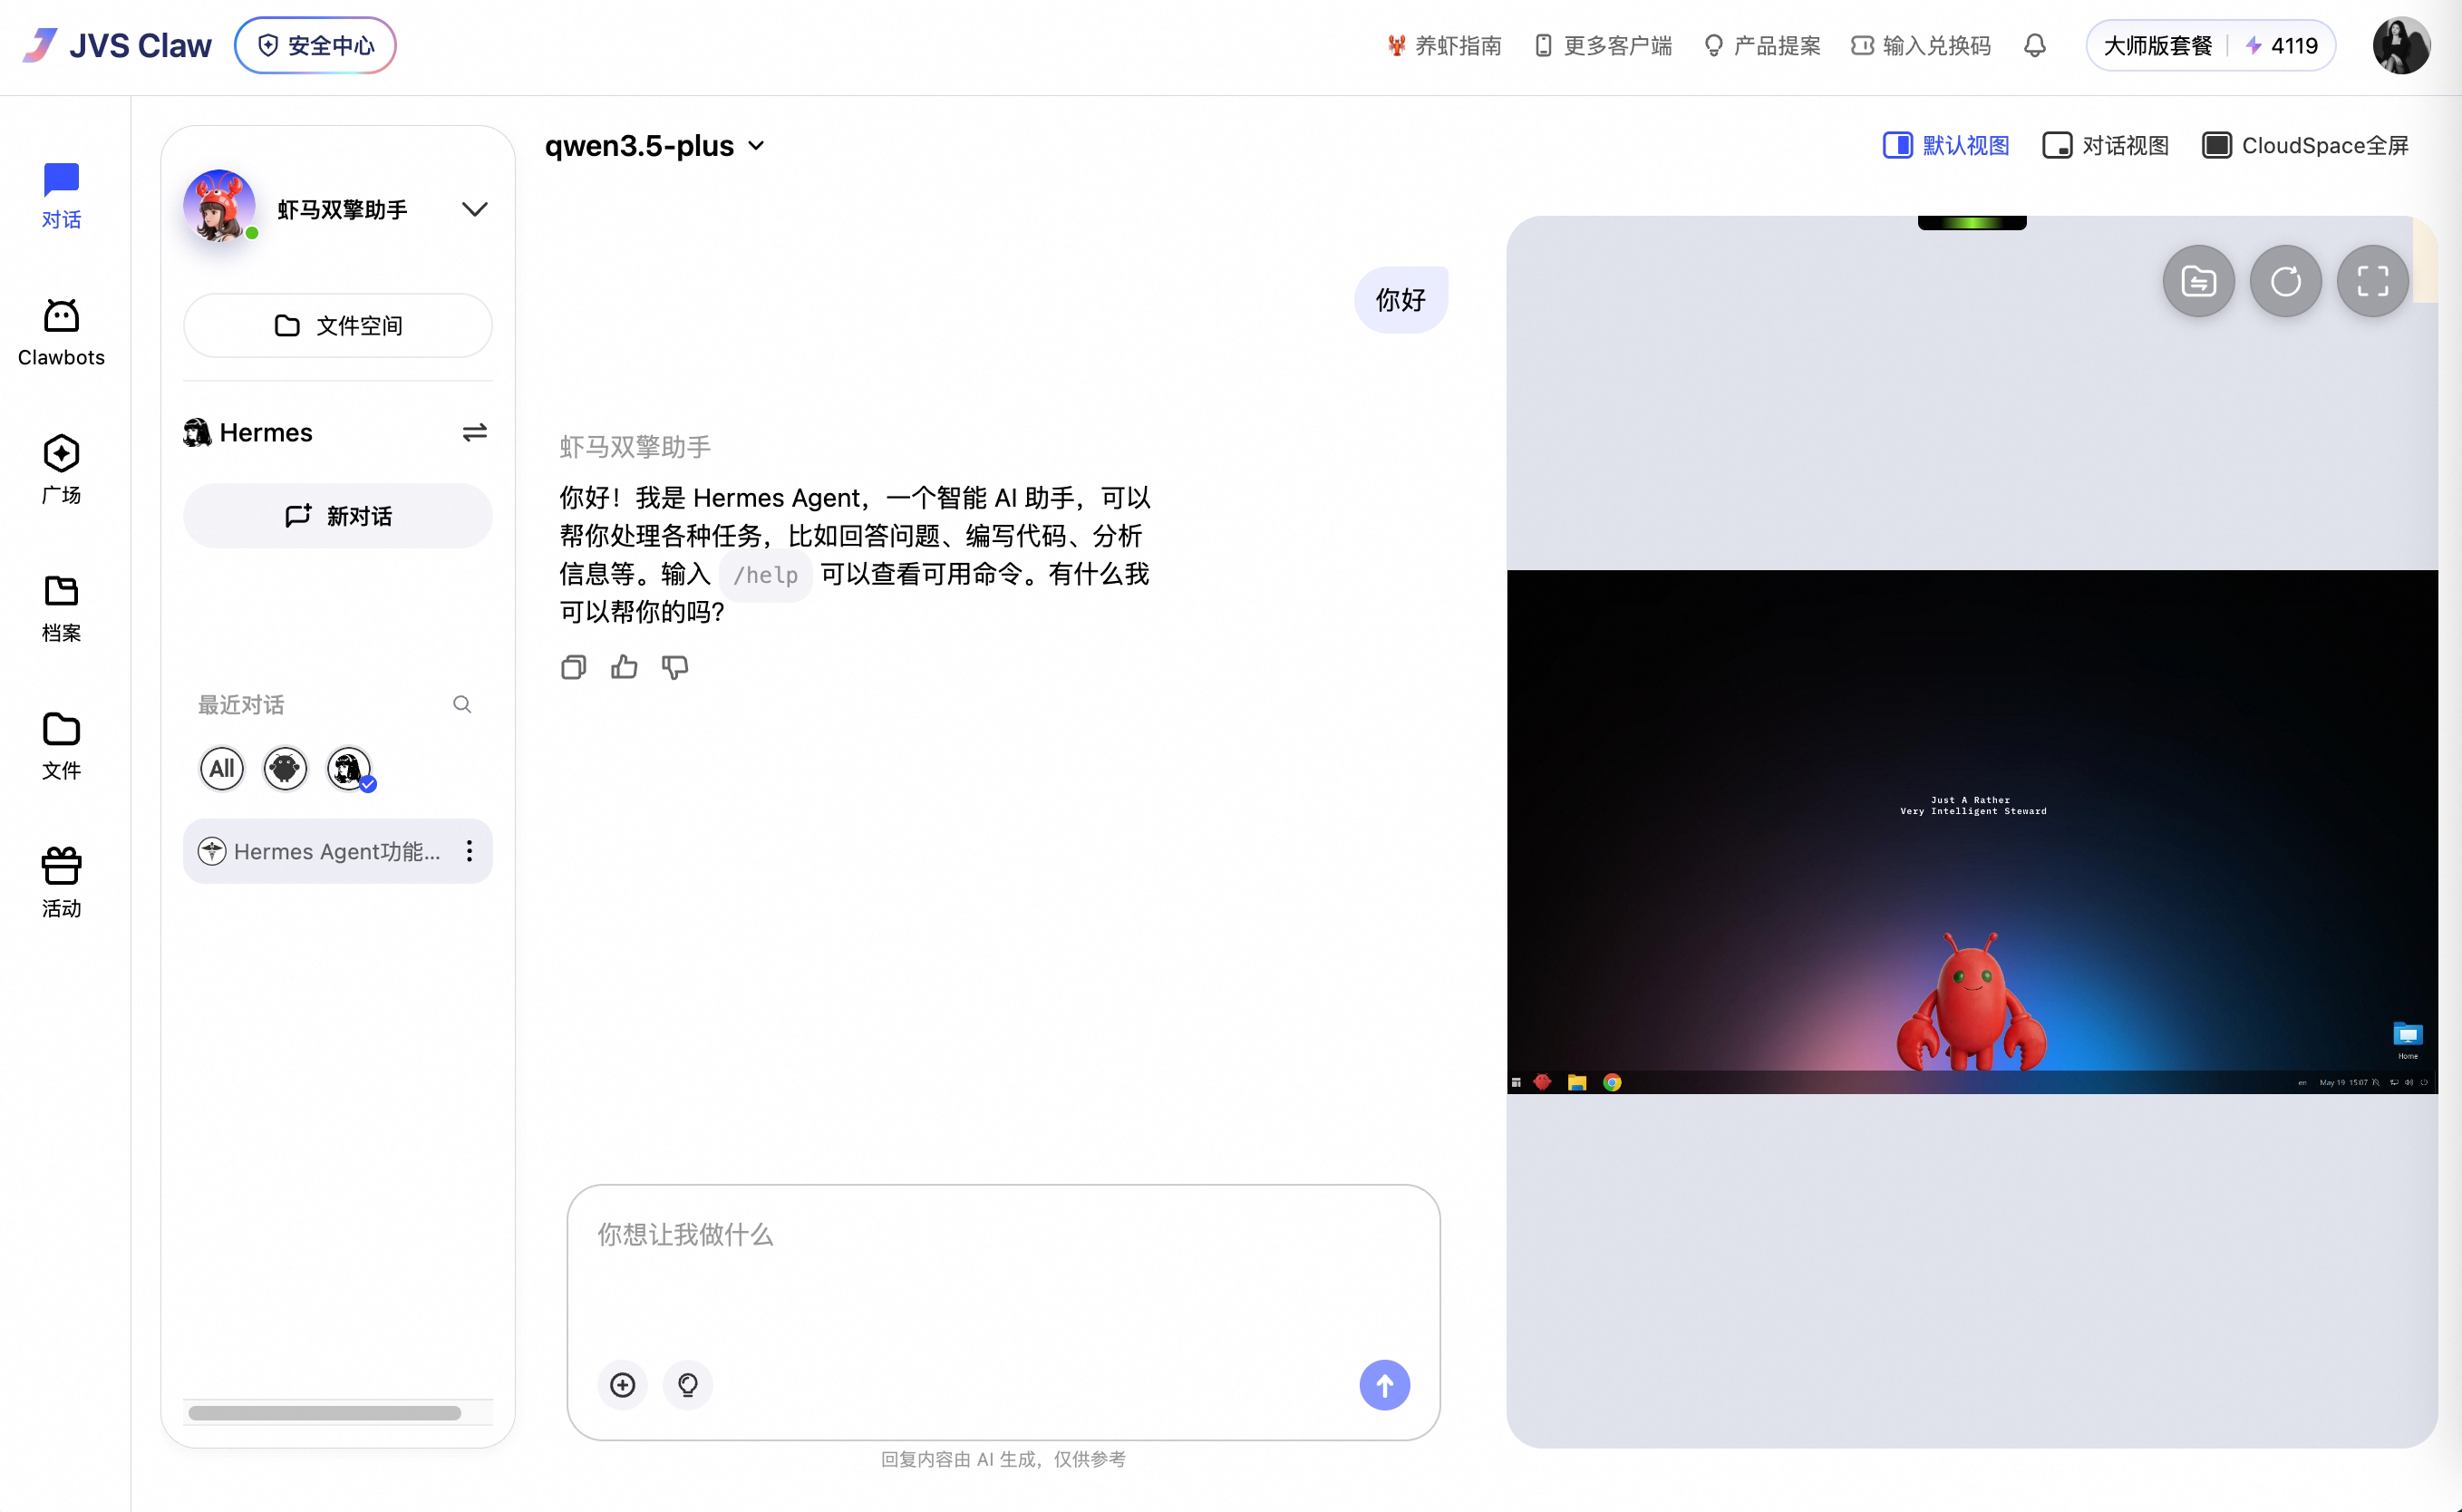Click the /help command chip

(x=766, y=575)
